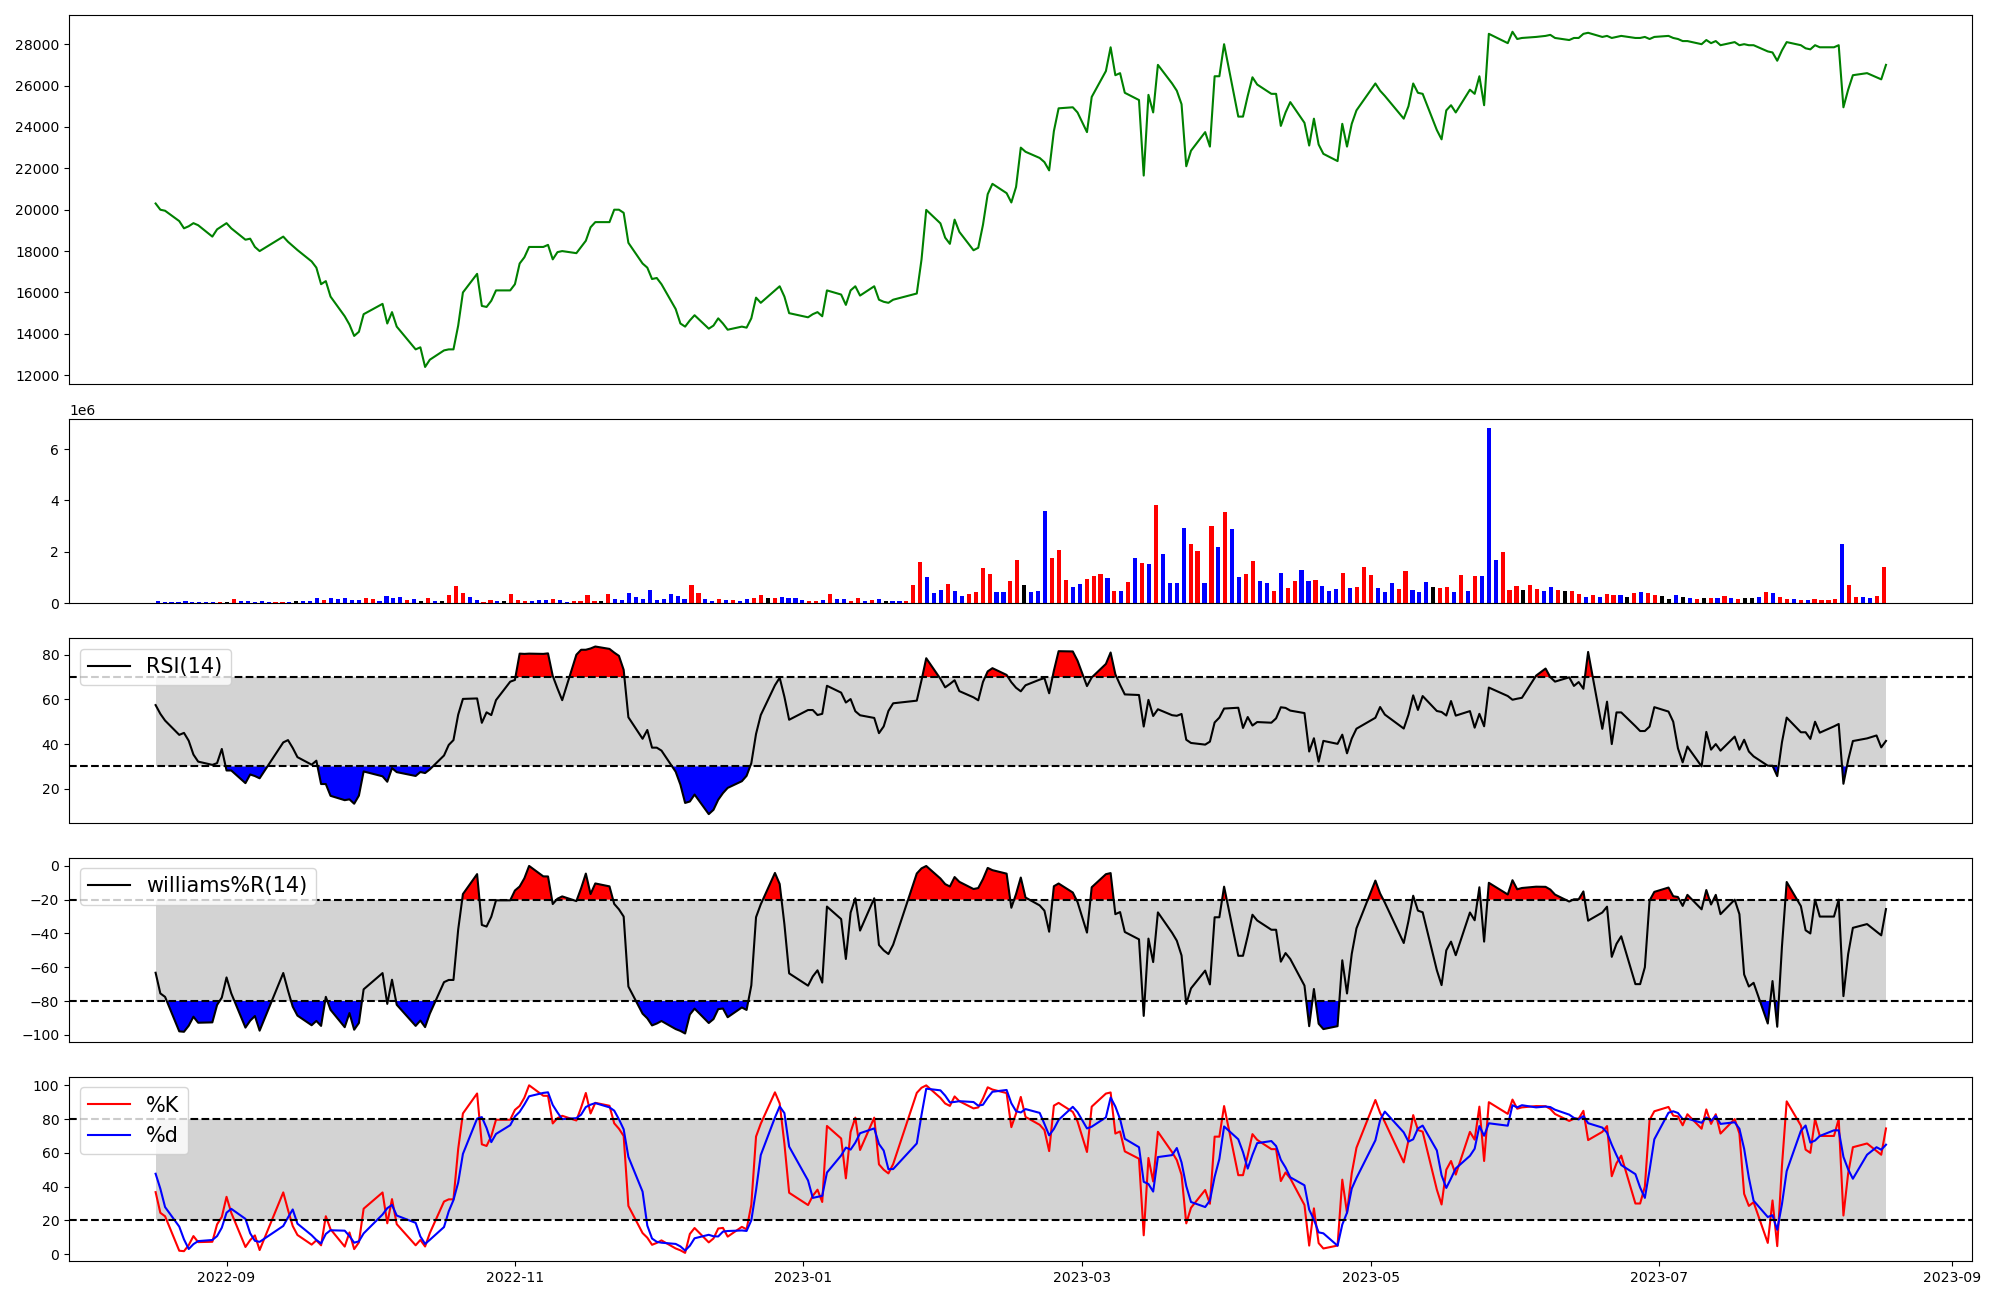This screenshot has height=1300, width=2000.
Task: Click the red %K legend entry
Action: (x=161, y=1105)
